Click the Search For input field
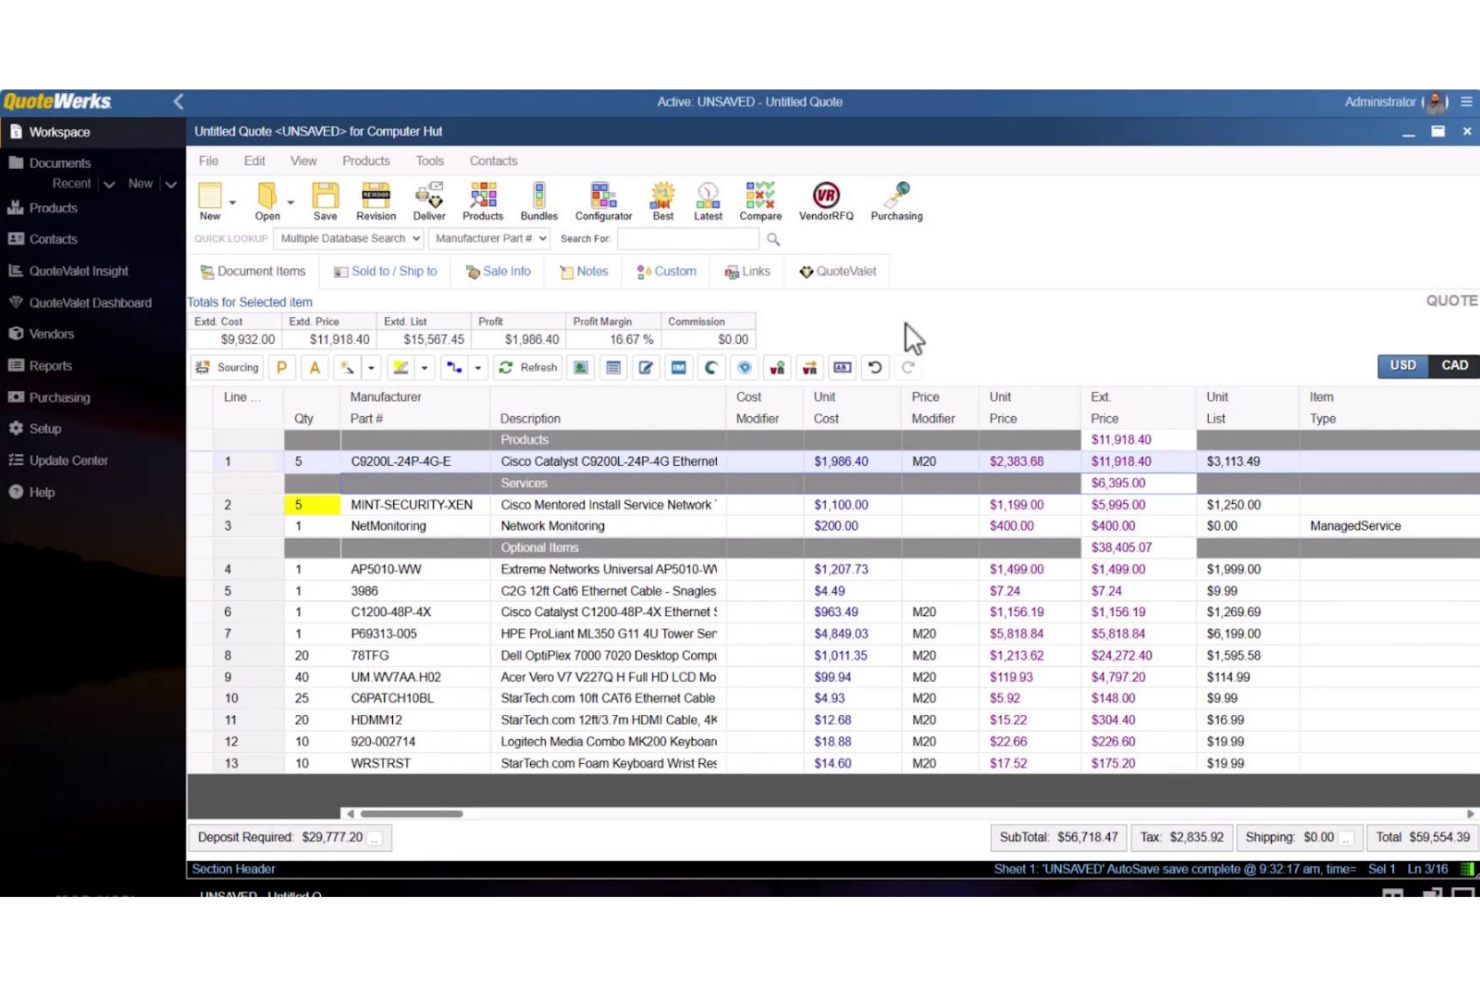 [687, 238]
